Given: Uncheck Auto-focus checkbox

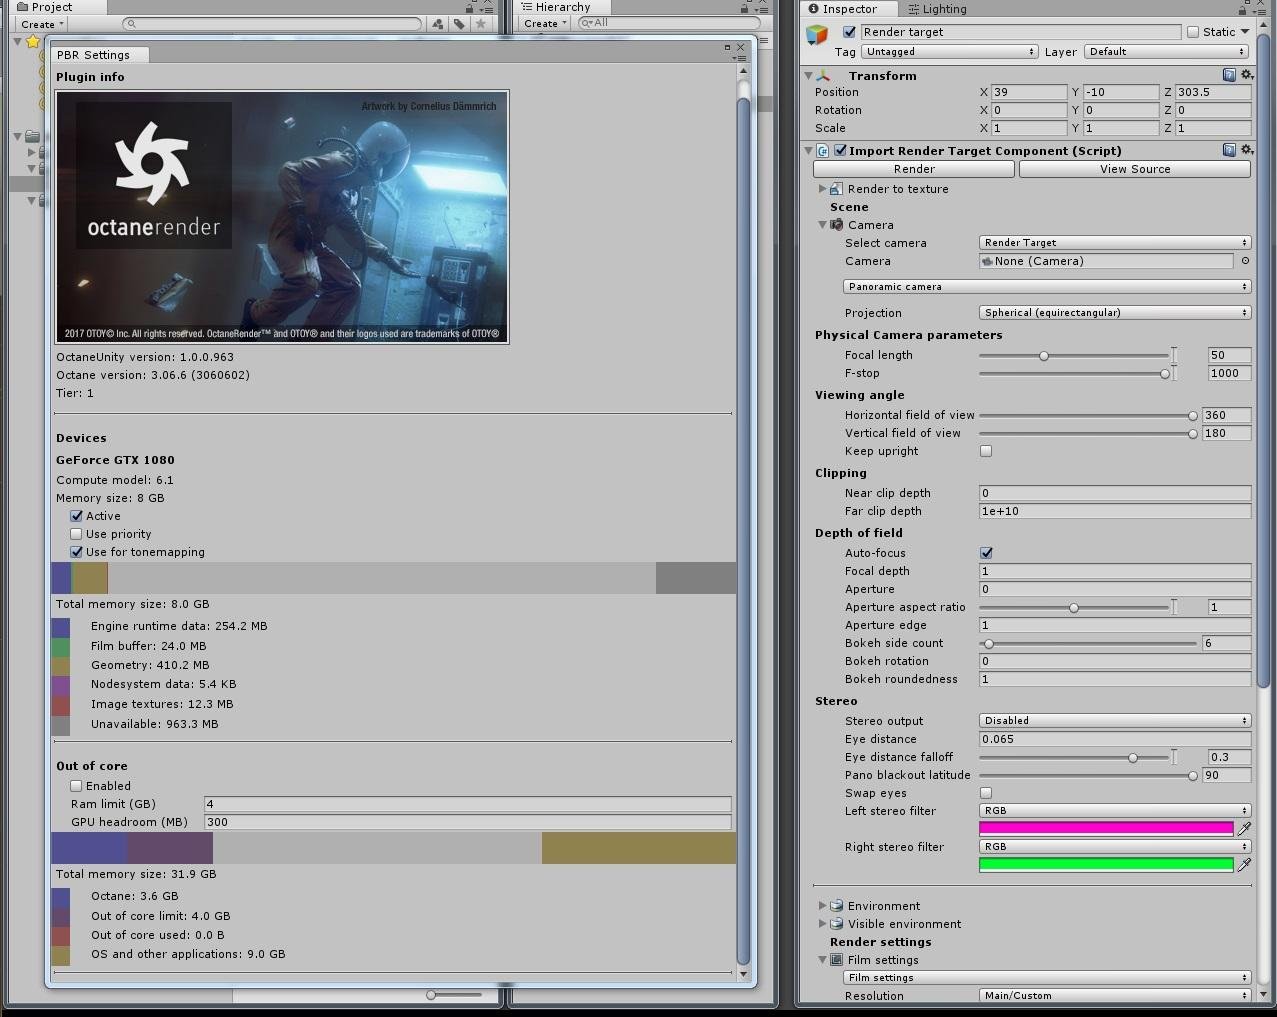Looking at the screenshot, I should click(986, 553).
